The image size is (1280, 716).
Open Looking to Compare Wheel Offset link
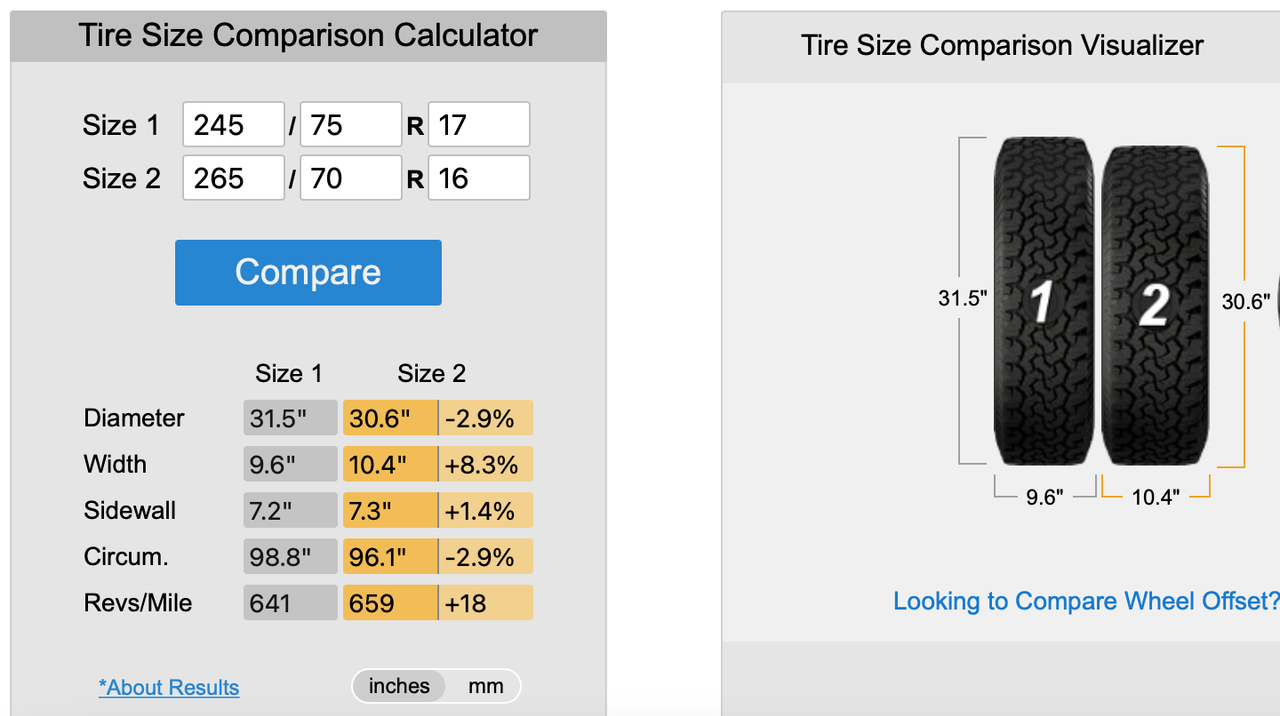1086,601
